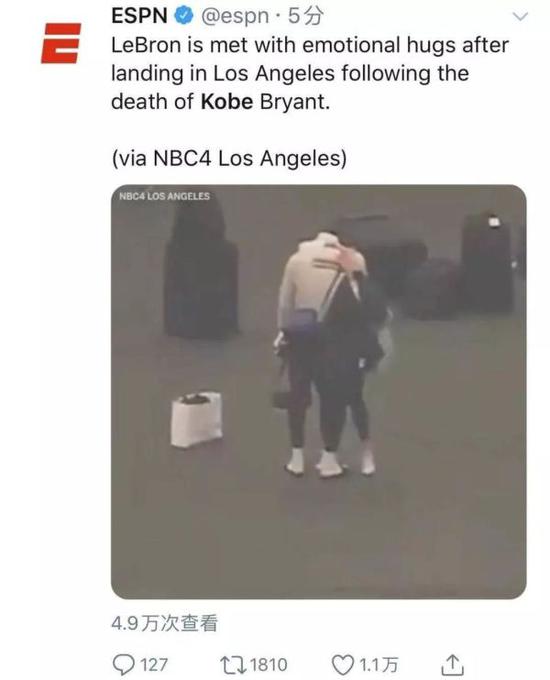View the 1810 retweets count

click(269, 665)
